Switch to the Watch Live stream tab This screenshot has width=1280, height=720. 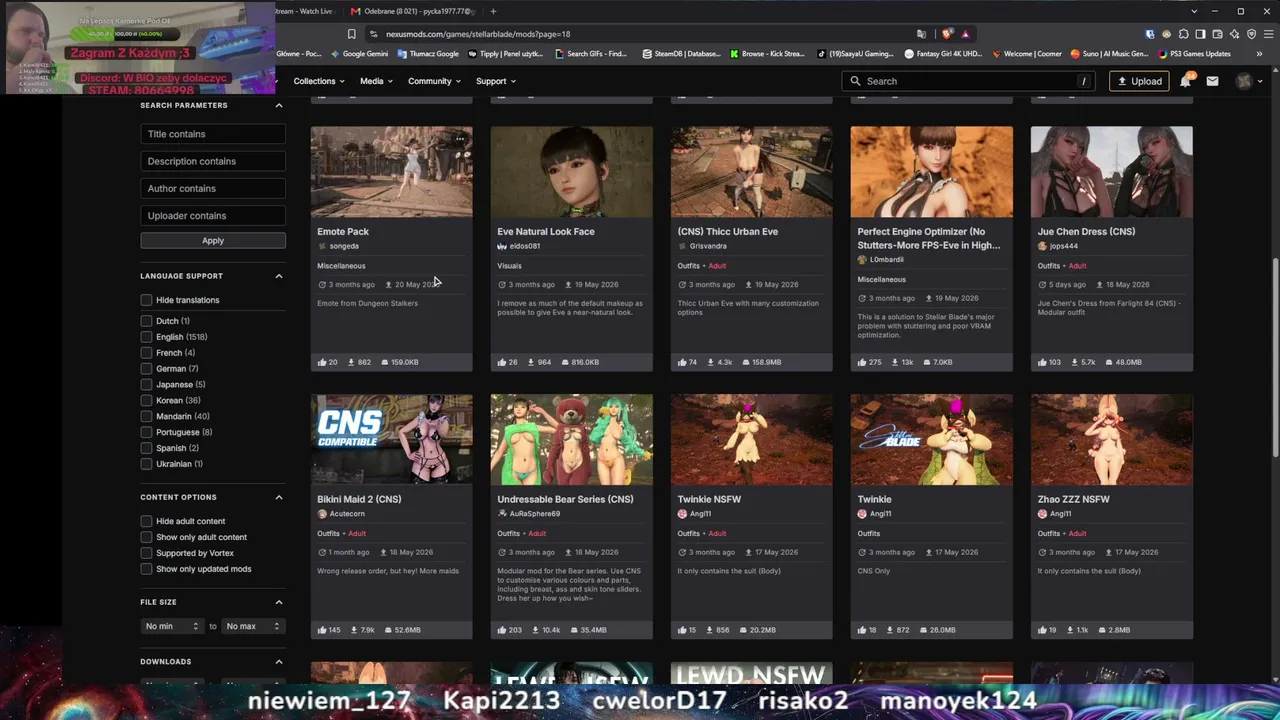[304, 11]
